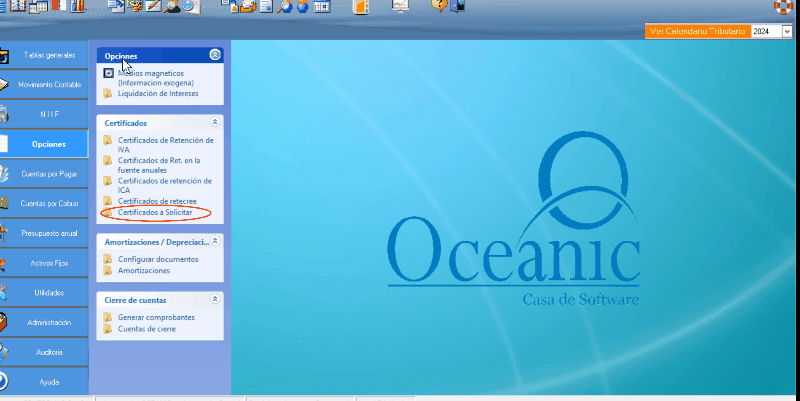Open the year 2024 dropdown
Image resolution: width=800 pixels, height=401 pixels.
point(787,32)
